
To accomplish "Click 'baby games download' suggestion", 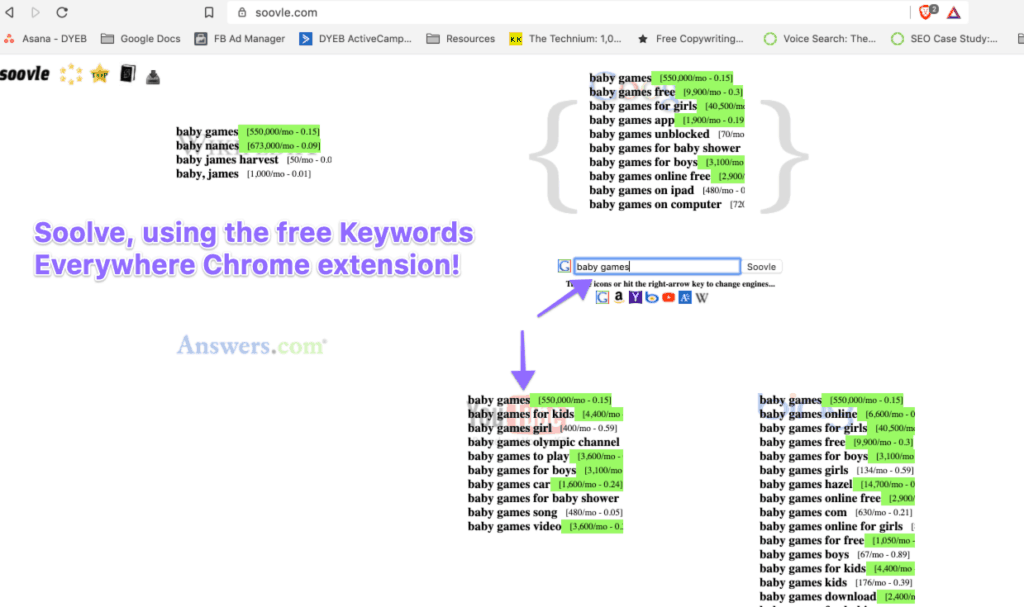I will coord(818,597).
